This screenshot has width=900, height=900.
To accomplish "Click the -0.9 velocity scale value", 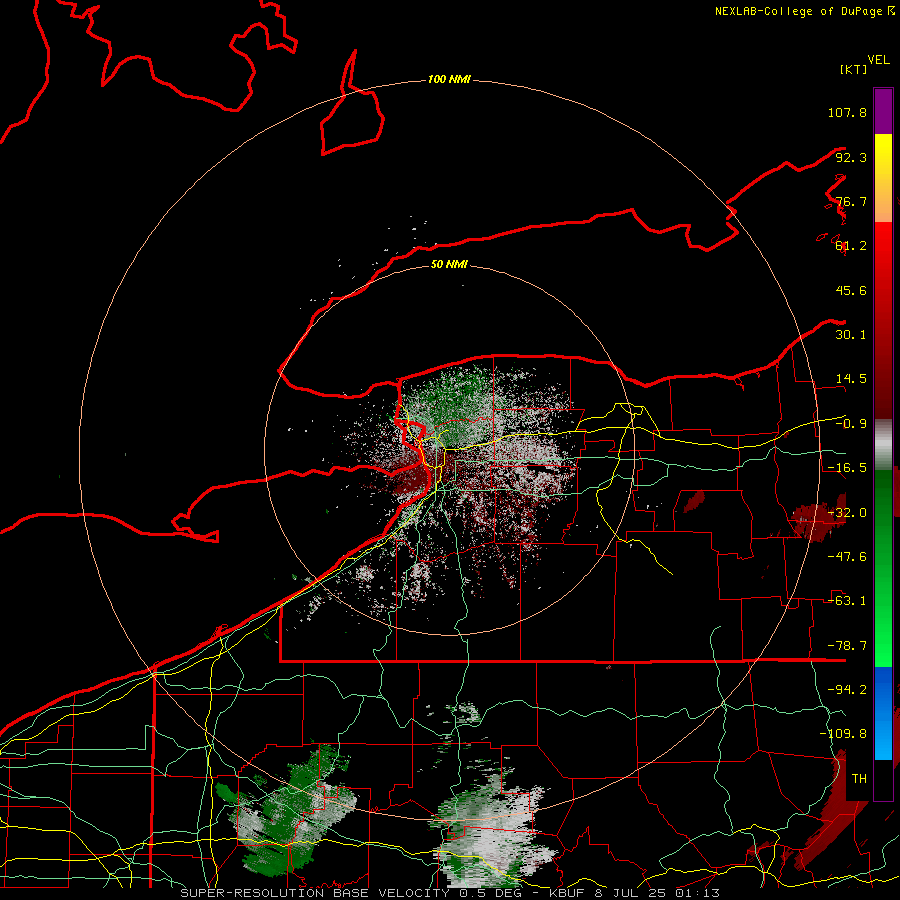I will (851, 424).
